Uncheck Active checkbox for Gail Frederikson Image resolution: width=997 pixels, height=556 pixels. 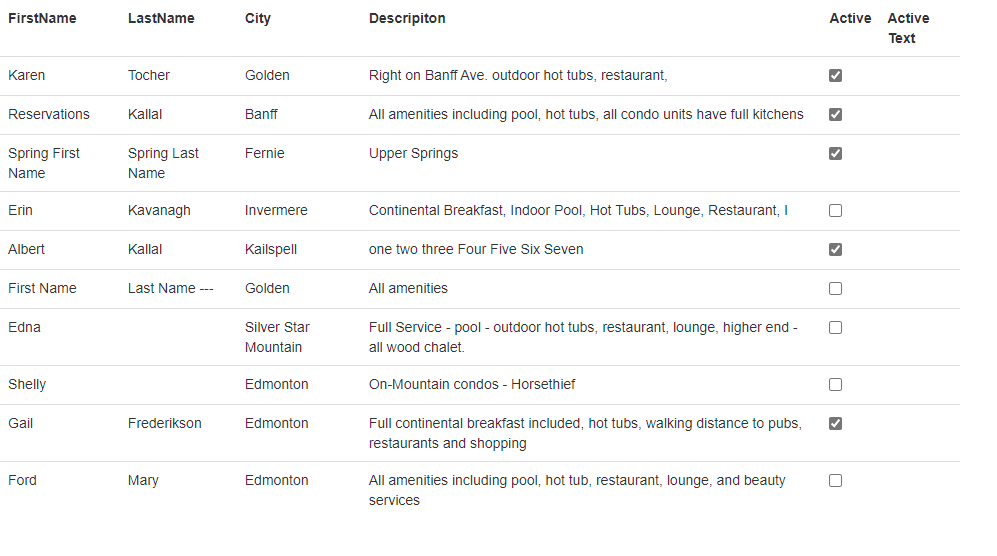pyautogui.click(x=835, y=424)
